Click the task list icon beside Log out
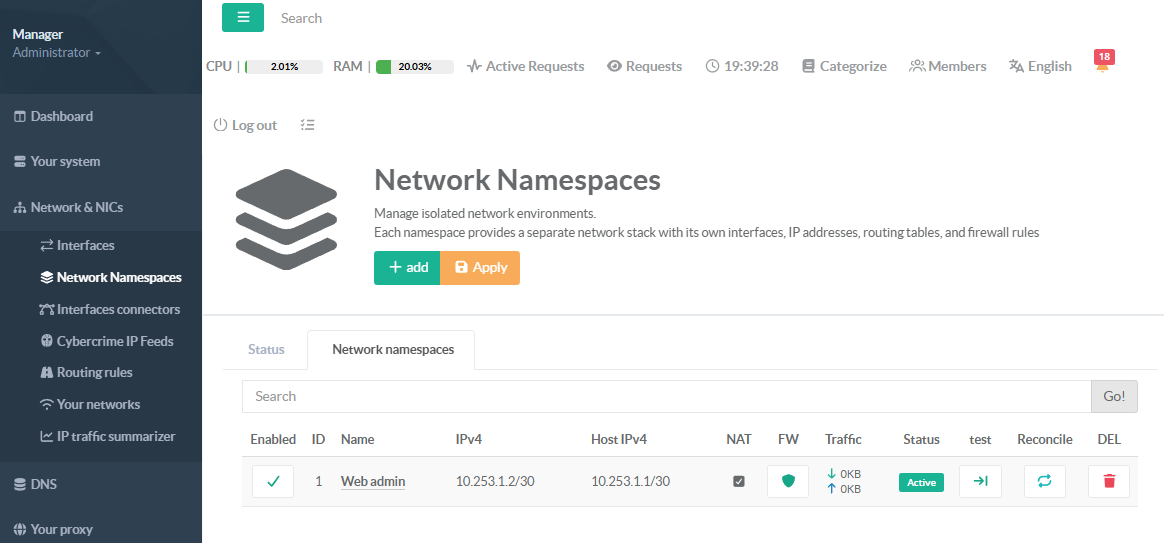This screenshot has width=1164, height=543. coord(308,125)
